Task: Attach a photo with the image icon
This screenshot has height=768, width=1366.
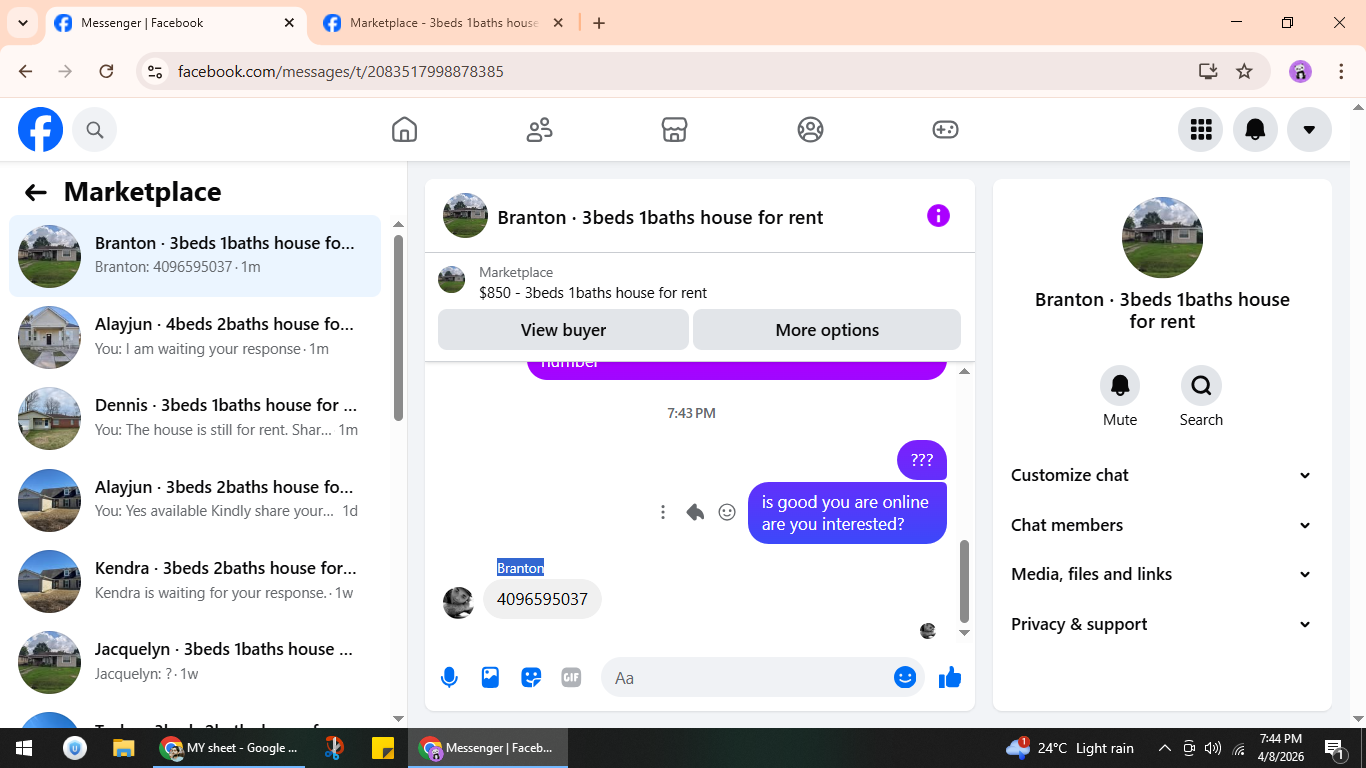Action: point(490,677)
